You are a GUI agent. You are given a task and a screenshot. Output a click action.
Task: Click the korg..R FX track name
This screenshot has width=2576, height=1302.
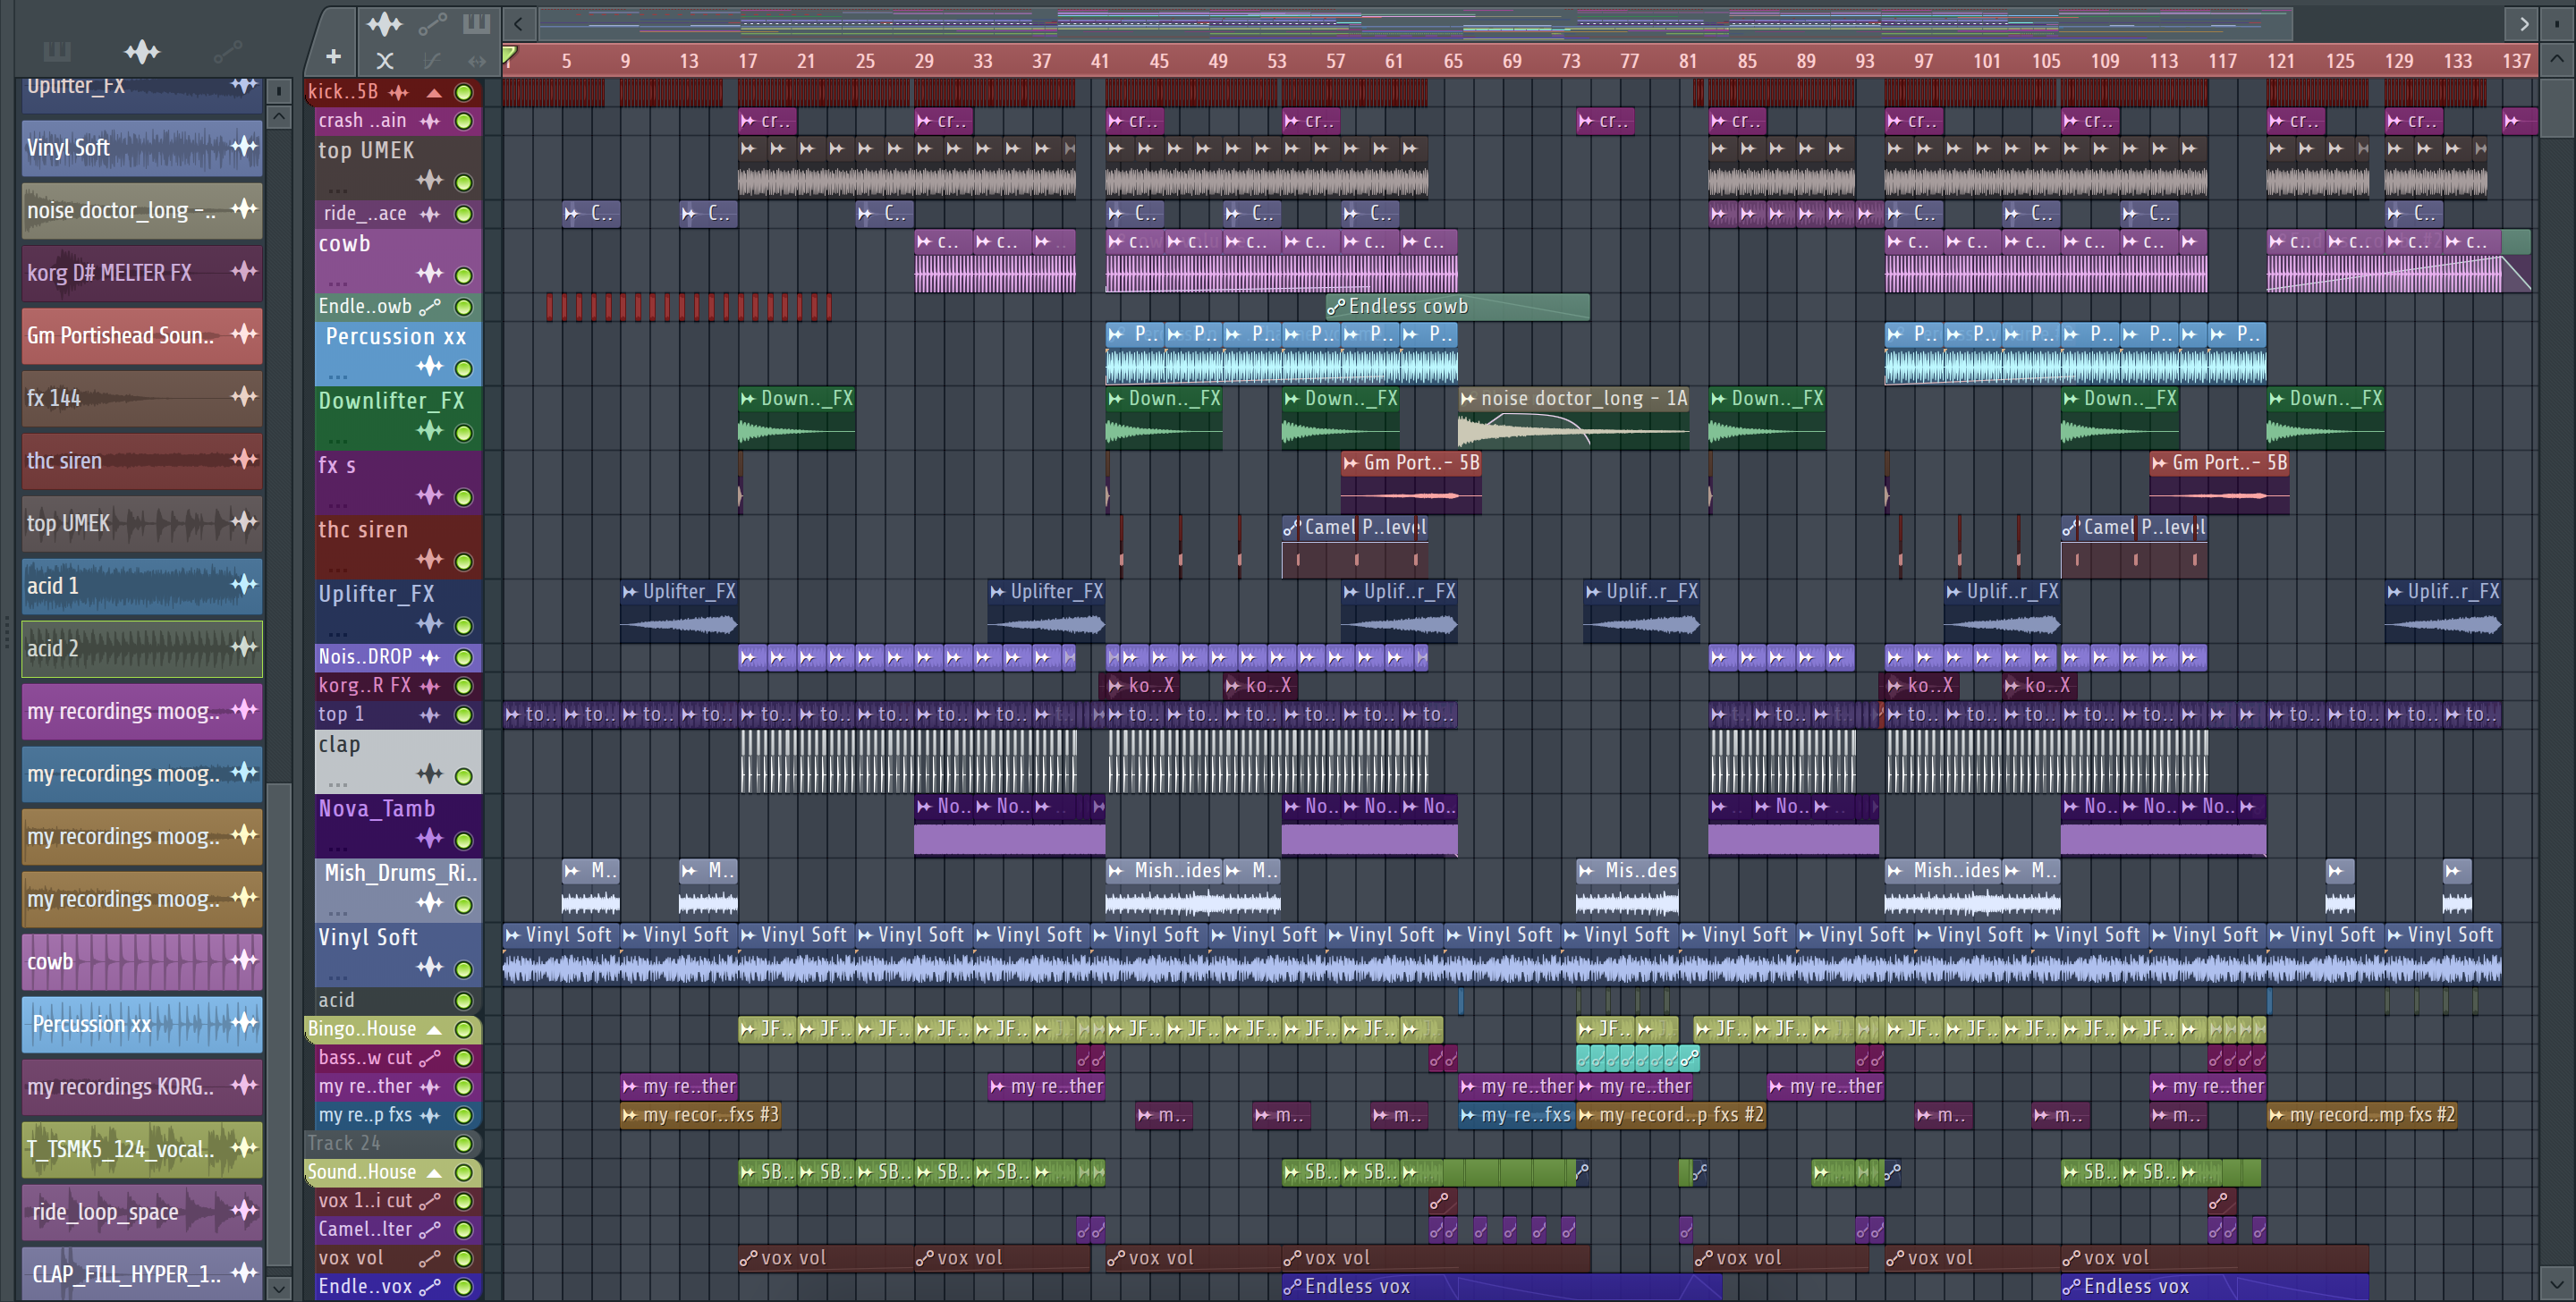pyautogui.click(x=365, y=685)
